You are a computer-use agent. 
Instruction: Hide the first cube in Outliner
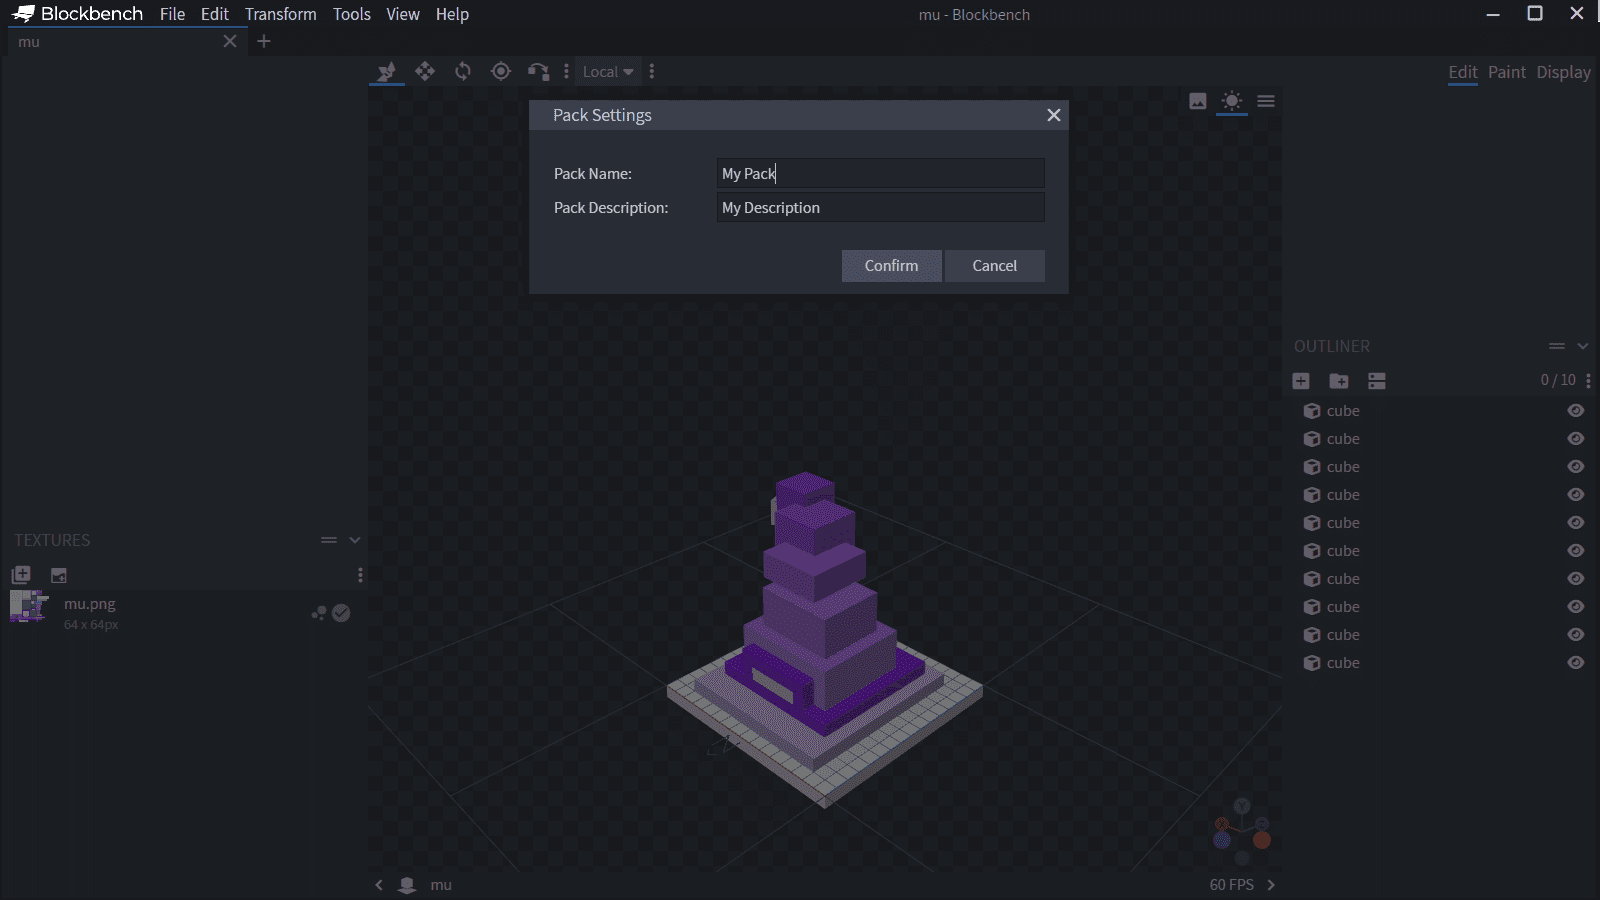[1576, 411]
